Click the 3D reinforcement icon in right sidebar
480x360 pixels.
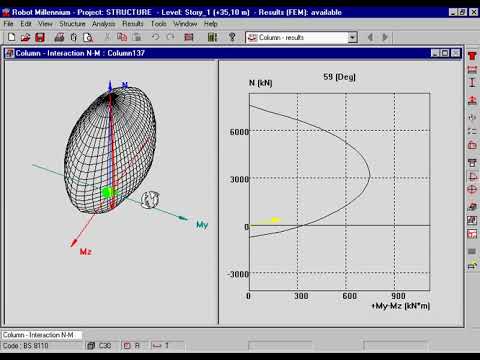click(472, 207)
